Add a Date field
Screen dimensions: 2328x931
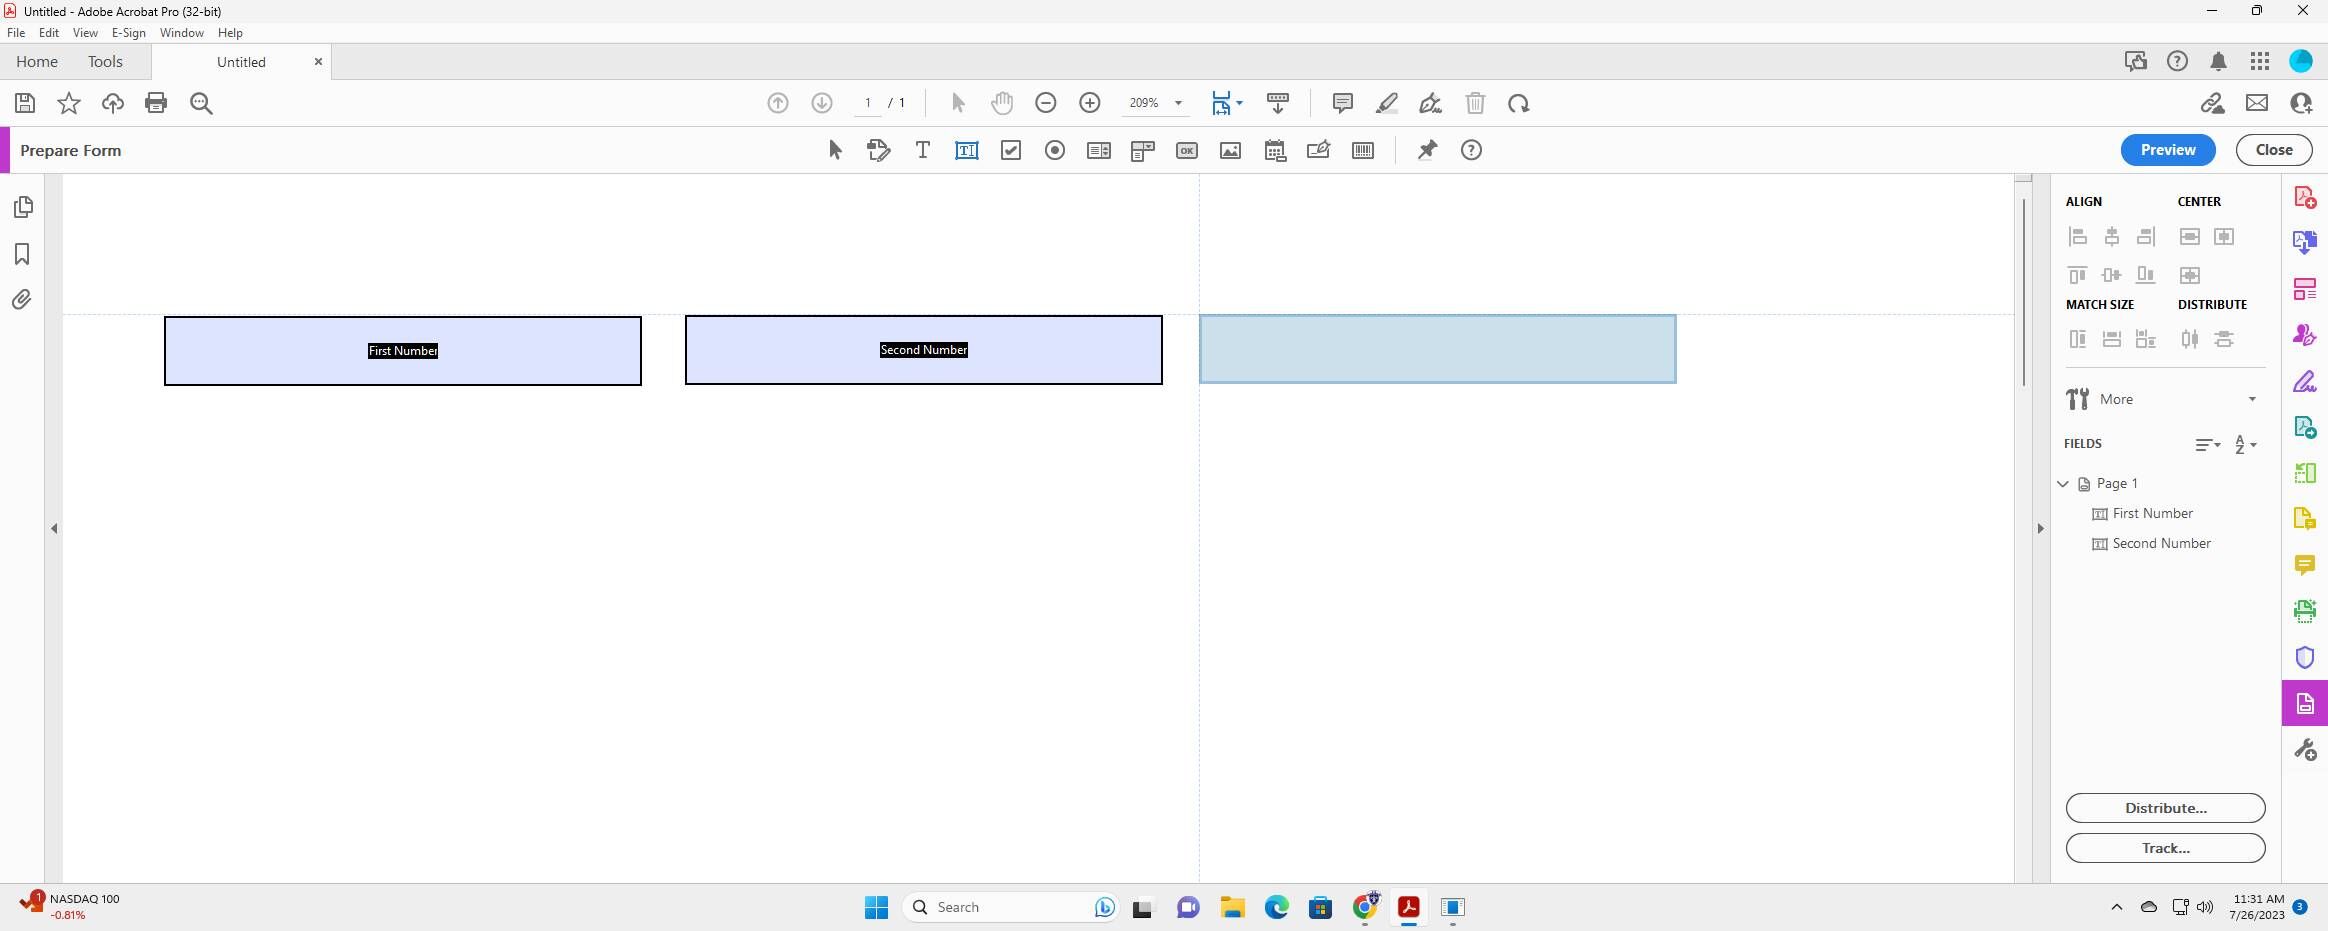tap(1275, 150)
